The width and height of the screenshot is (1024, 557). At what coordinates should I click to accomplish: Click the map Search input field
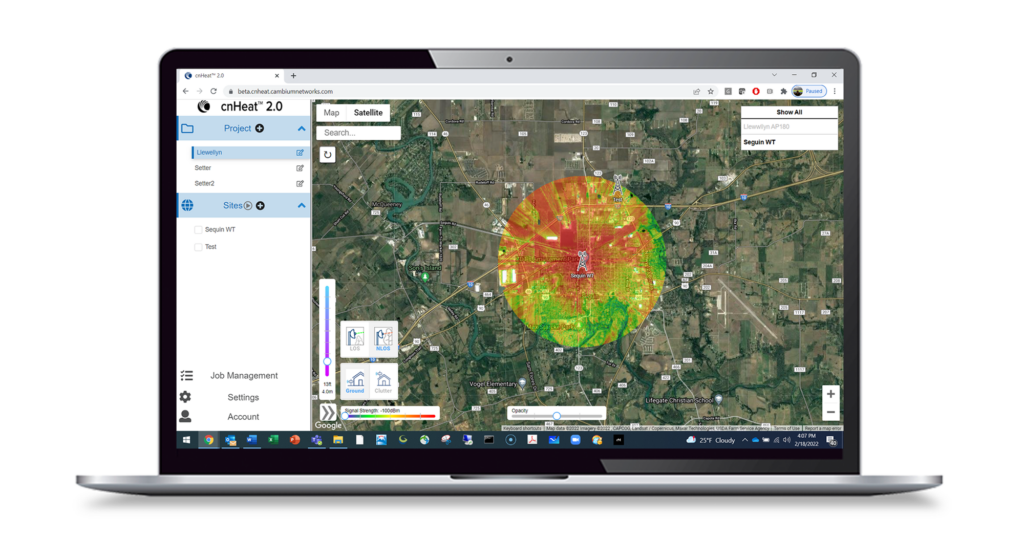(359, 132)
